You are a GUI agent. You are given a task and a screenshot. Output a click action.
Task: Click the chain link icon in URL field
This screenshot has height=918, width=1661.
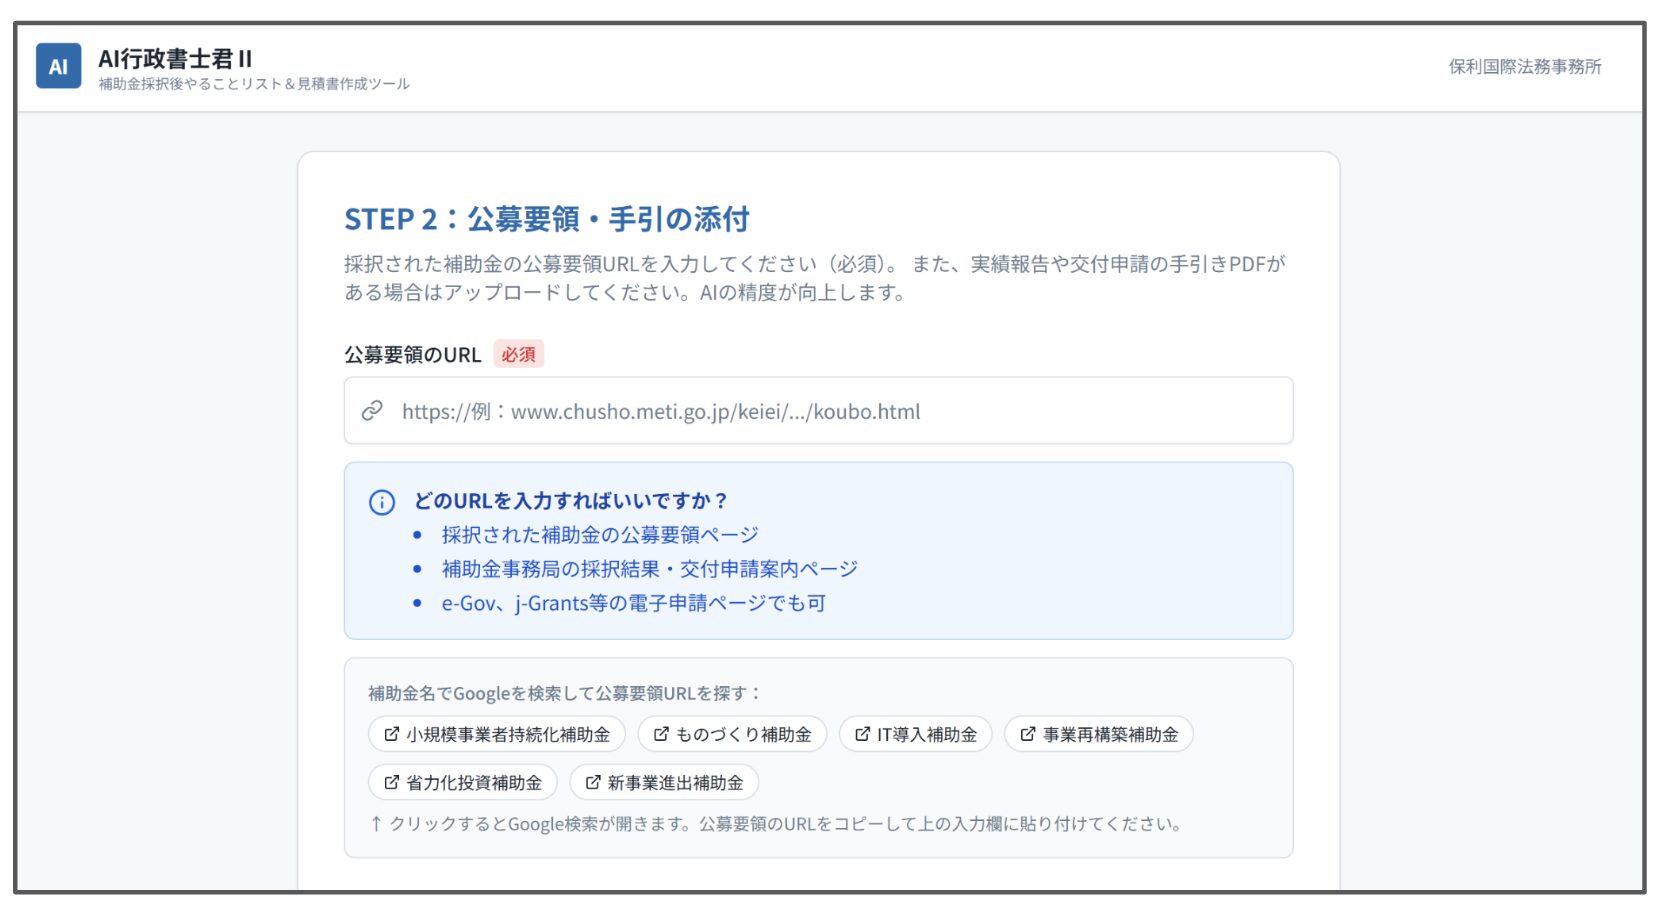tap(372, 411)
